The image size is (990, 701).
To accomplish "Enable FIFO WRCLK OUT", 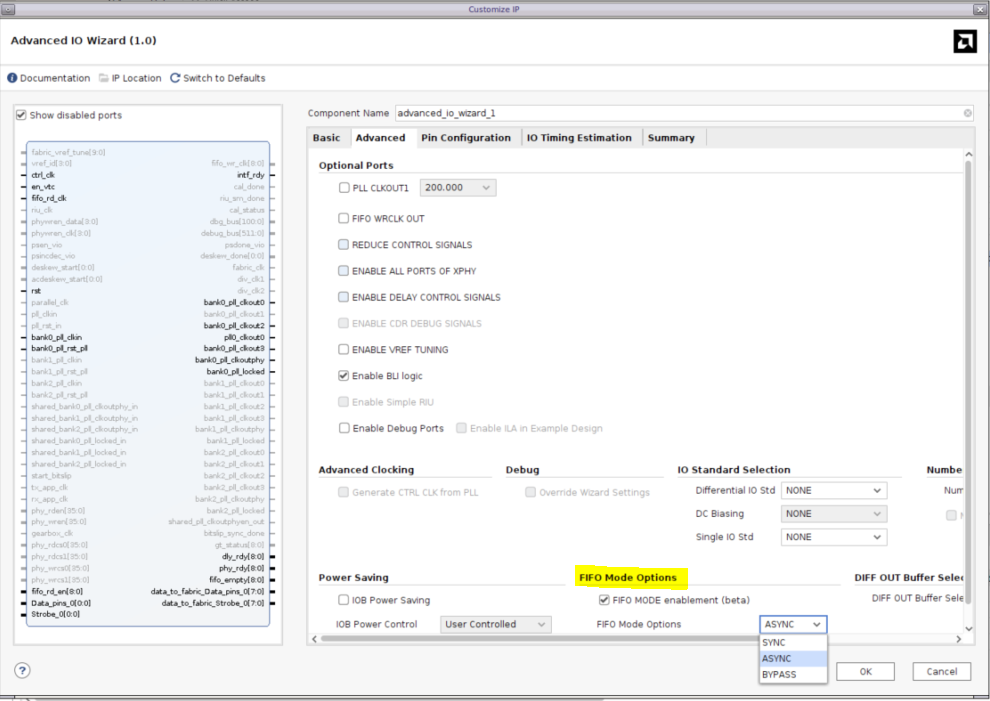I will (344, 217).
